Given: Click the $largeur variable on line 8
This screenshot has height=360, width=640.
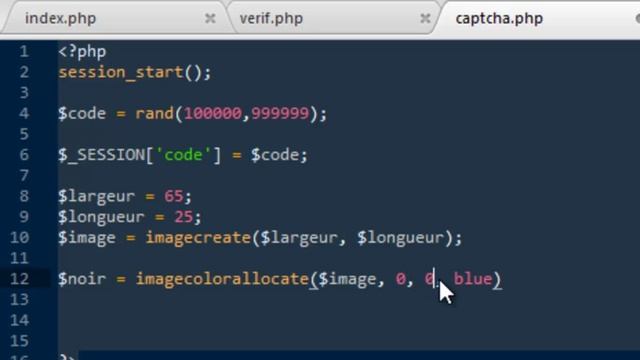Looking at the screenshot, I should (96, 197).
